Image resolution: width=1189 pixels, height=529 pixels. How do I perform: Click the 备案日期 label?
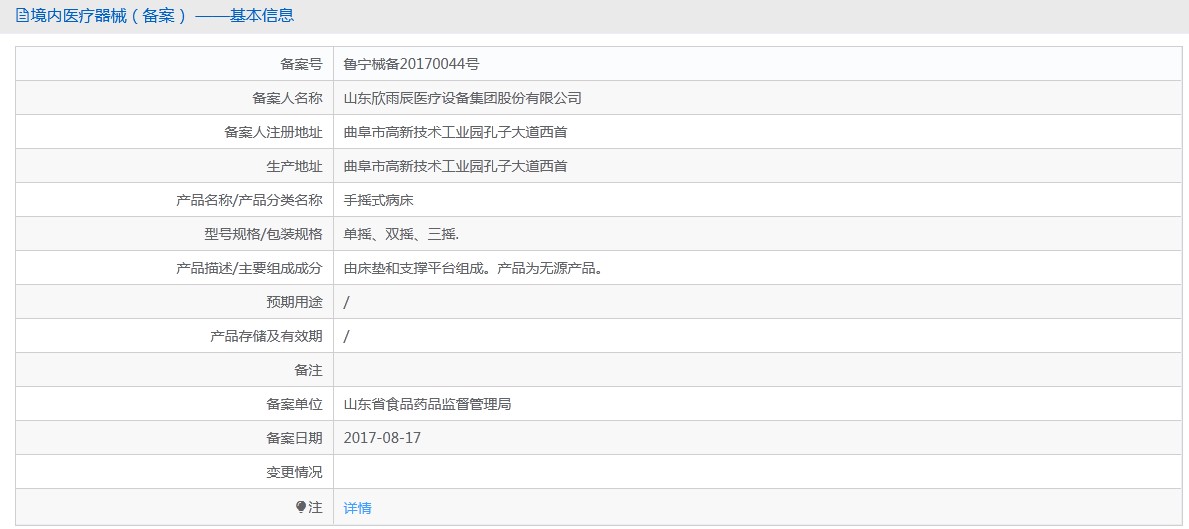tap(295, 438)
